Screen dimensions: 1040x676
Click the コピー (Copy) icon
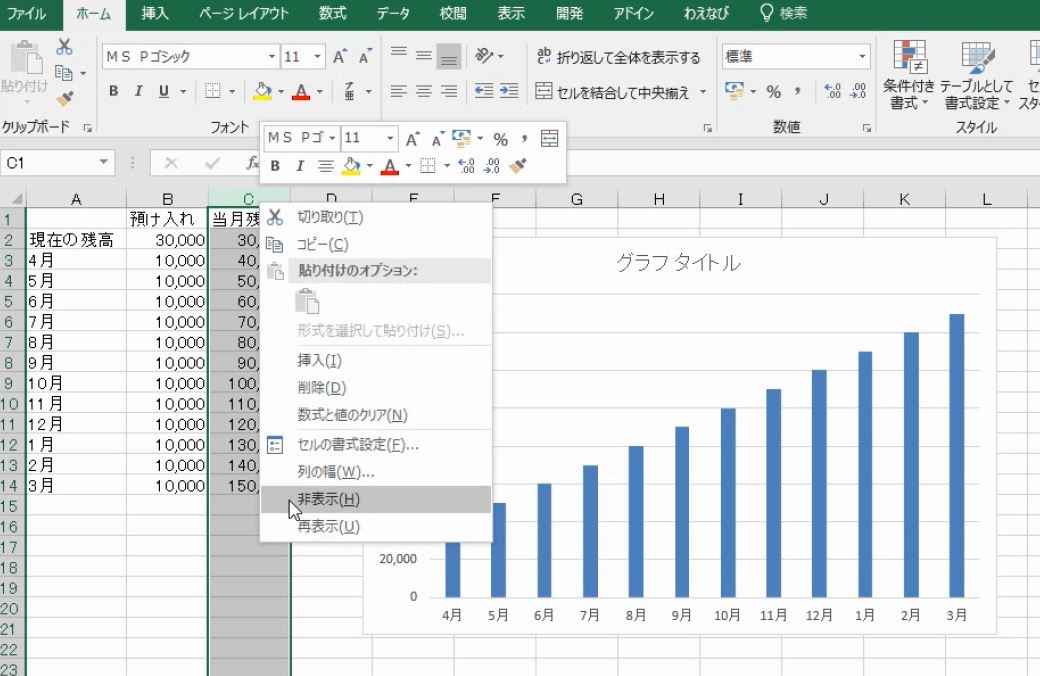pos(65,73)
